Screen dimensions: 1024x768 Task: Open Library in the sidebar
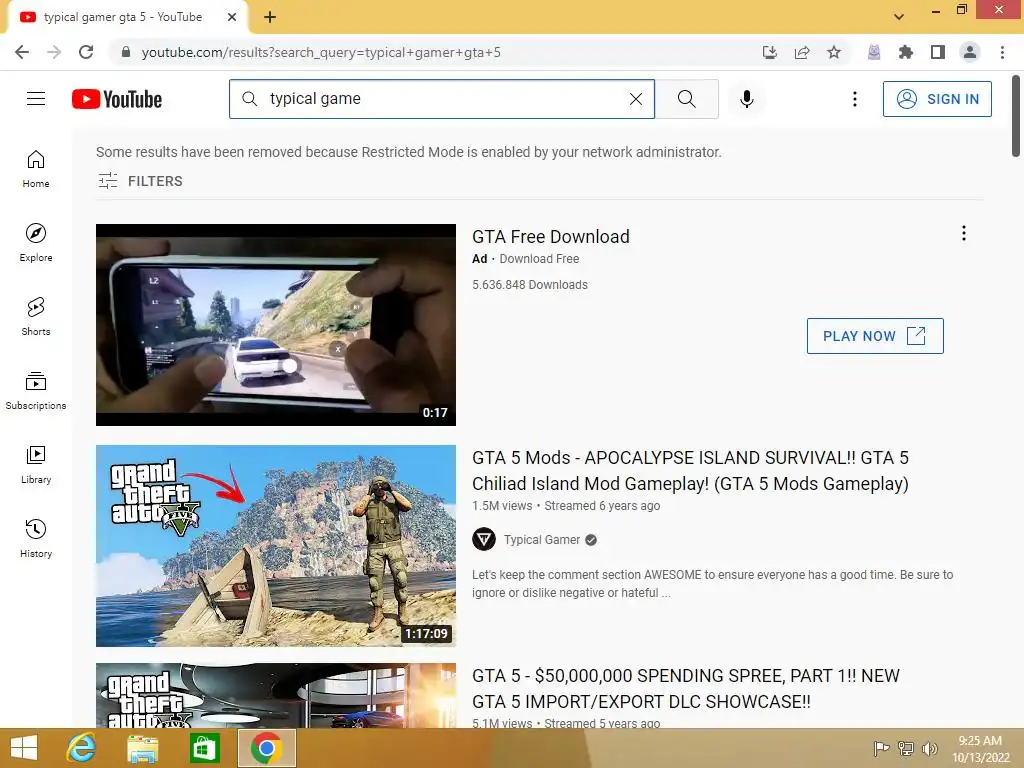(x=36, y=464)
